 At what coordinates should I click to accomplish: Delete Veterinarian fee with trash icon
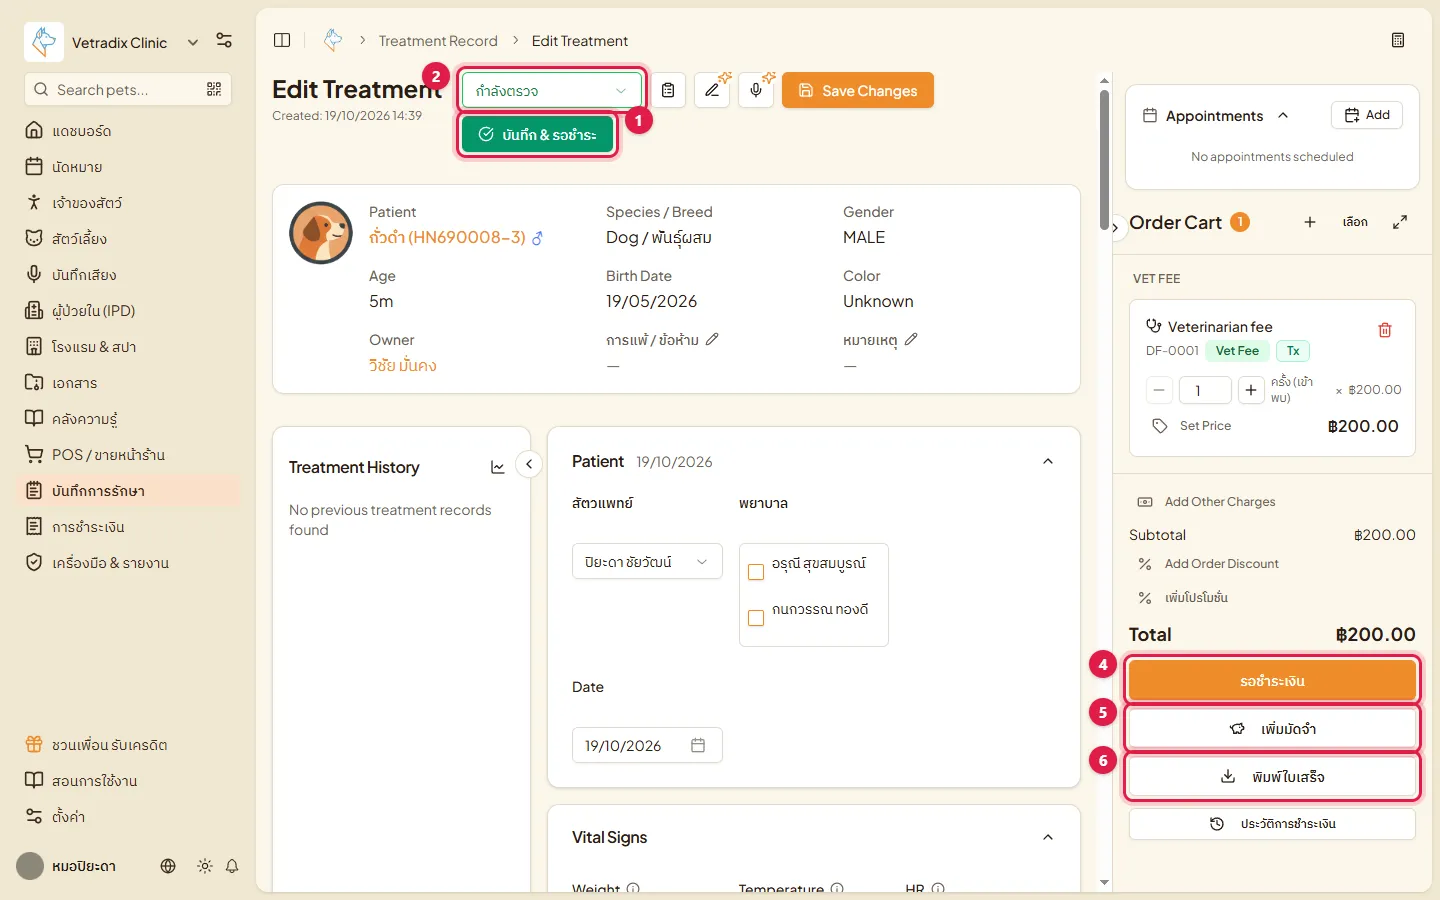tap(1385, 330)
